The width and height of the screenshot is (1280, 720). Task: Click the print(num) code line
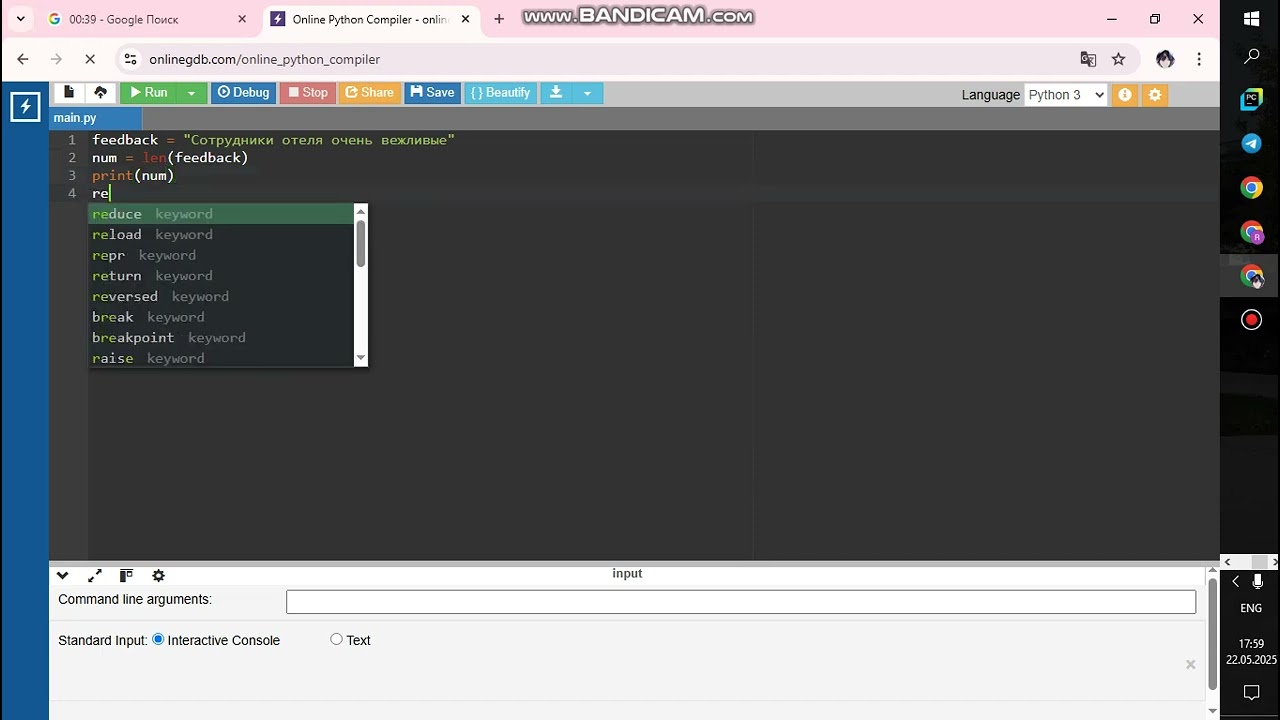click(x=133, y=176)
